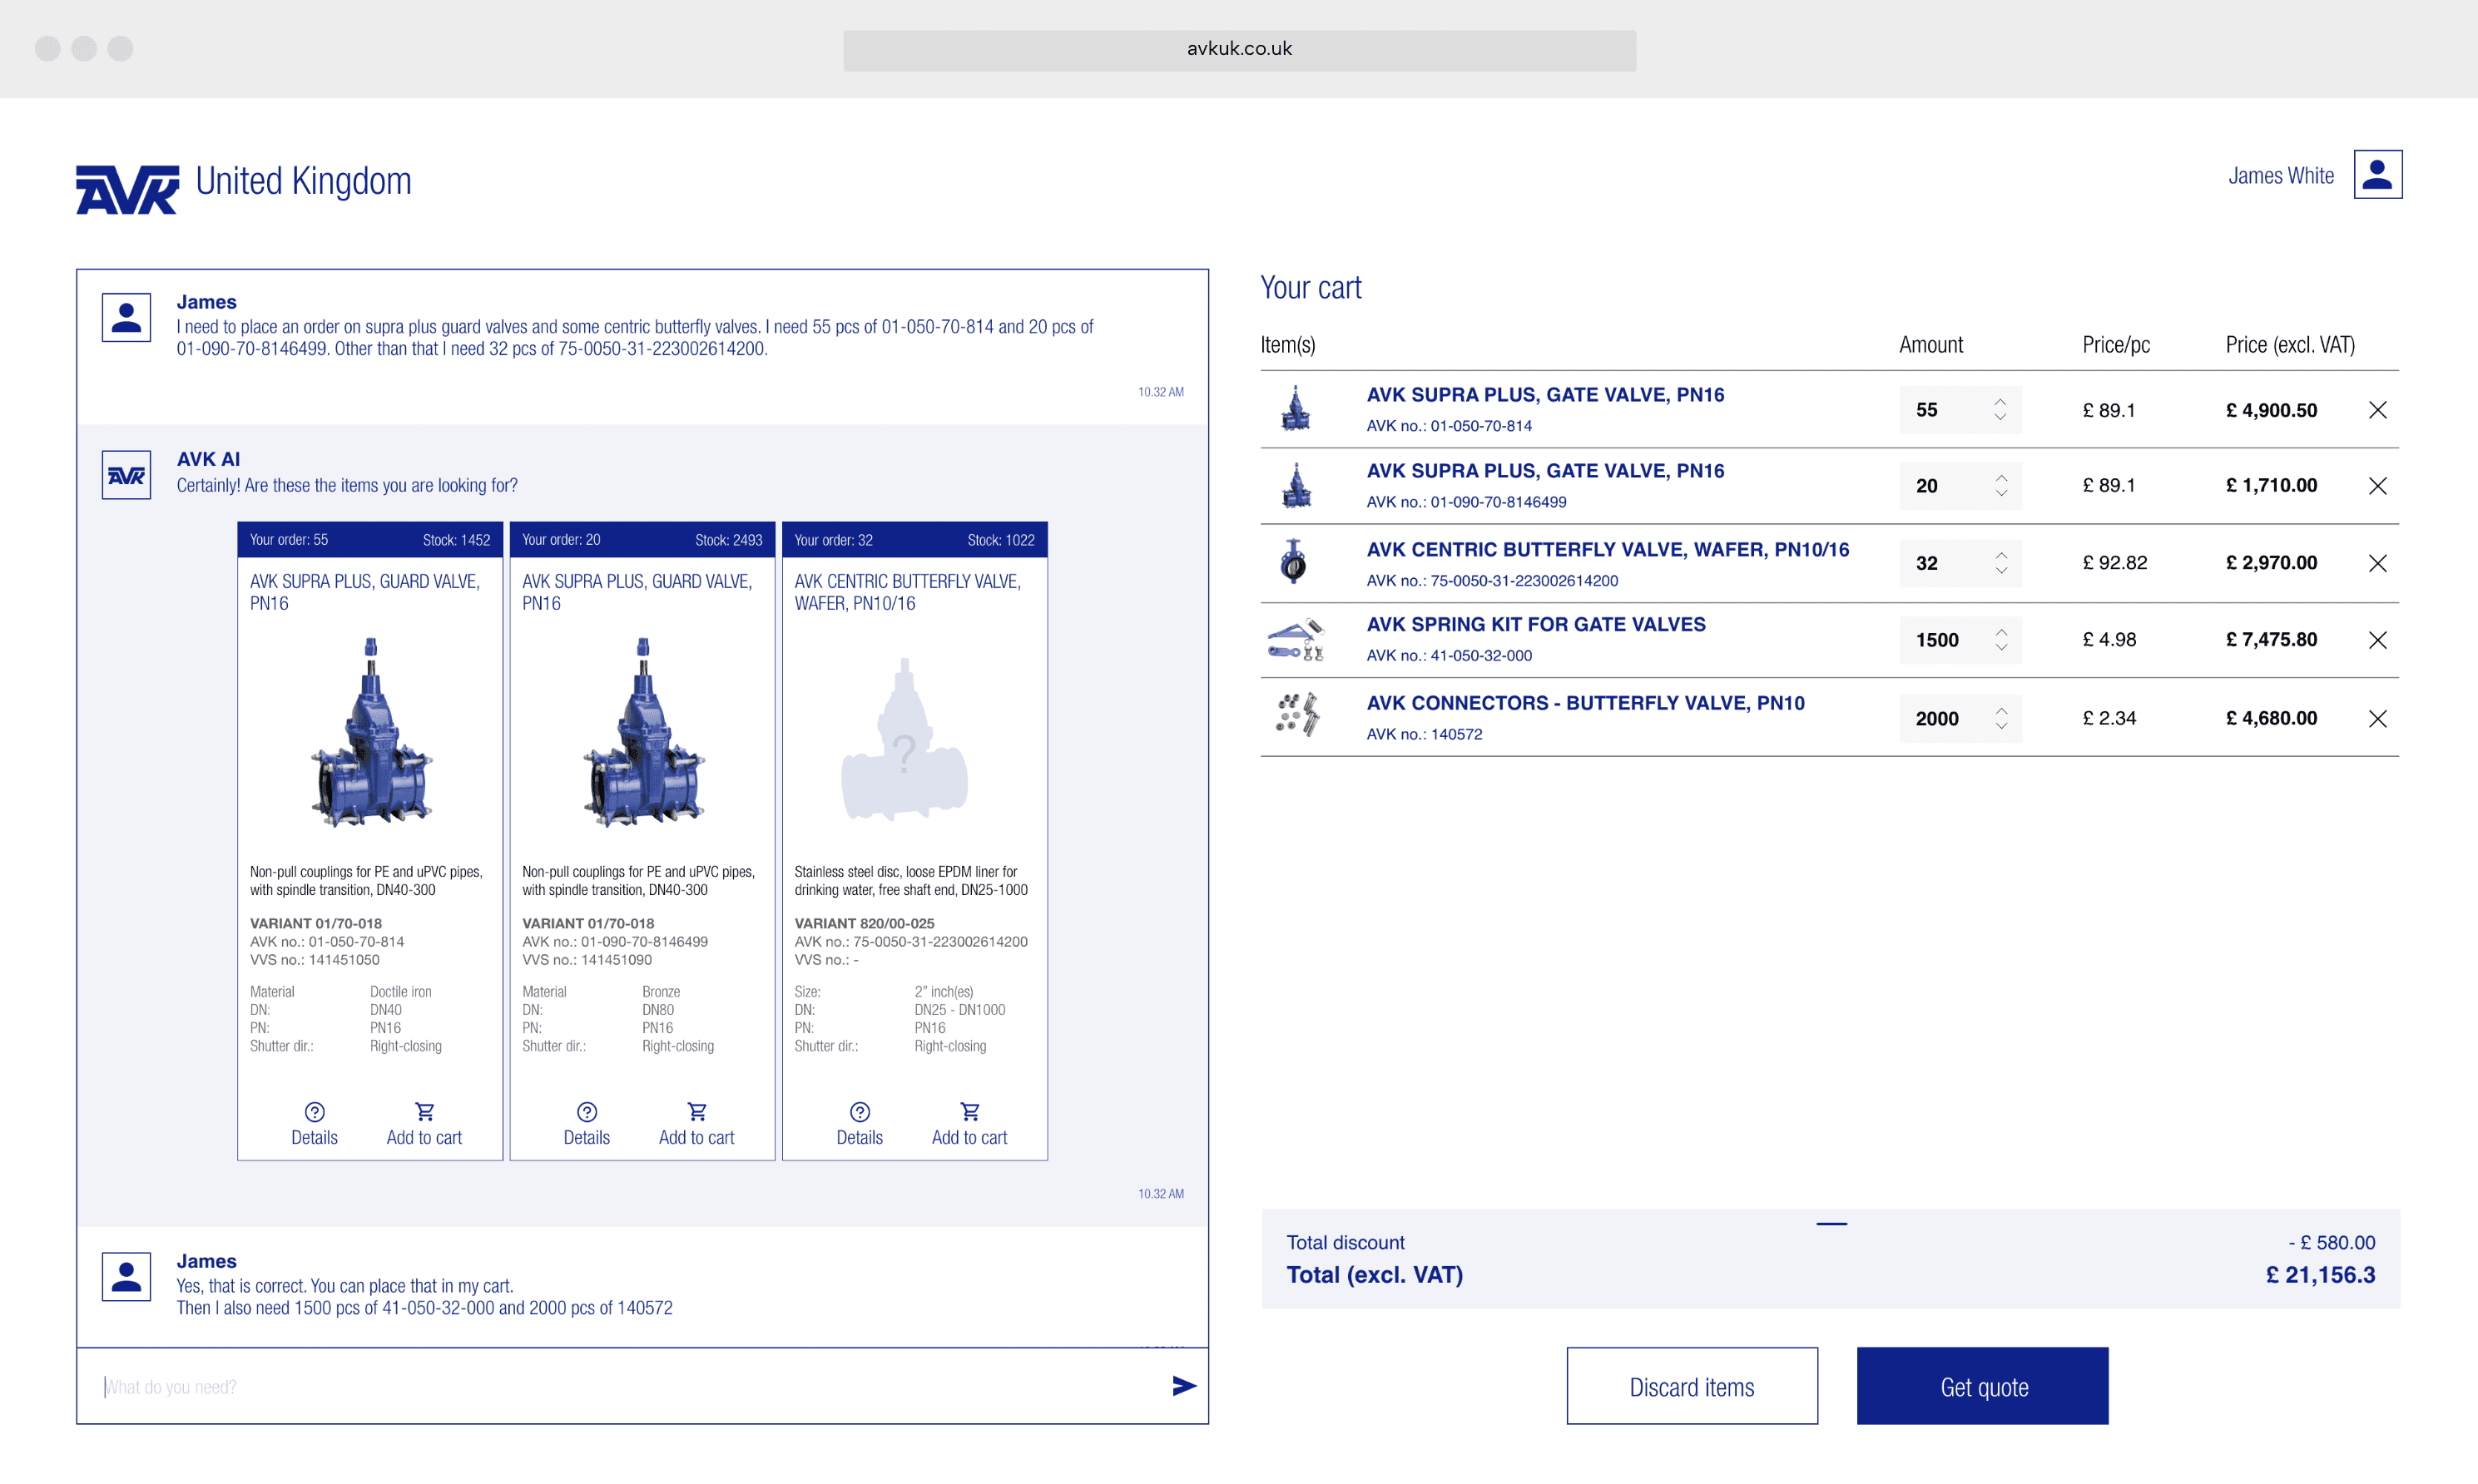Click the avkuk.co.uk address bar

pyautogui.click(x=1239, y=50)
